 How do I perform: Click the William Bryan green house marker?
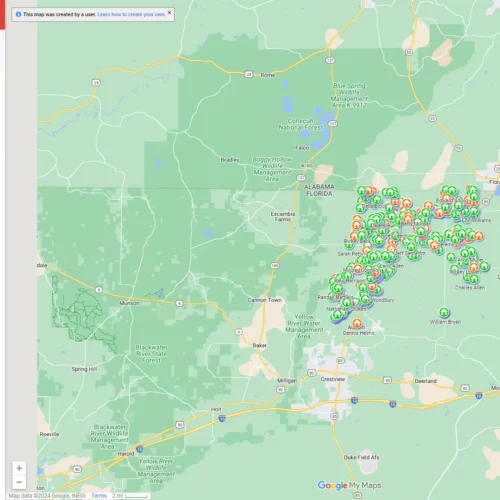(x=444, y=312)
